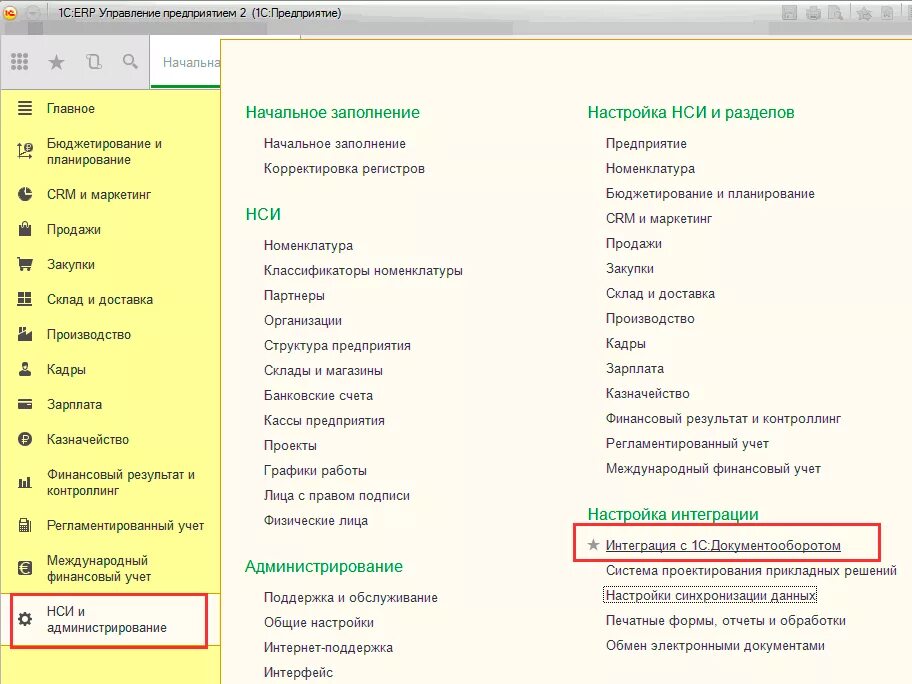912x684 pixels.
Task: Open Печатные формы, отчеты и обработки
Action: tap(726, 621)
